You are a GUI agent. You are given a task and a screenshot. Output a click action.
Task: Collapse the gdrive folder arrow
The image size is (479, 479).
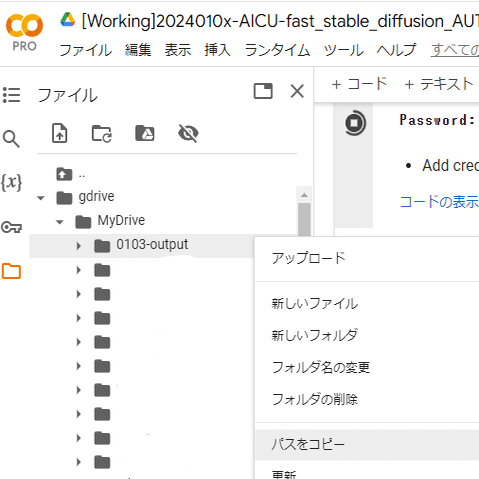[x=41, y=198]
